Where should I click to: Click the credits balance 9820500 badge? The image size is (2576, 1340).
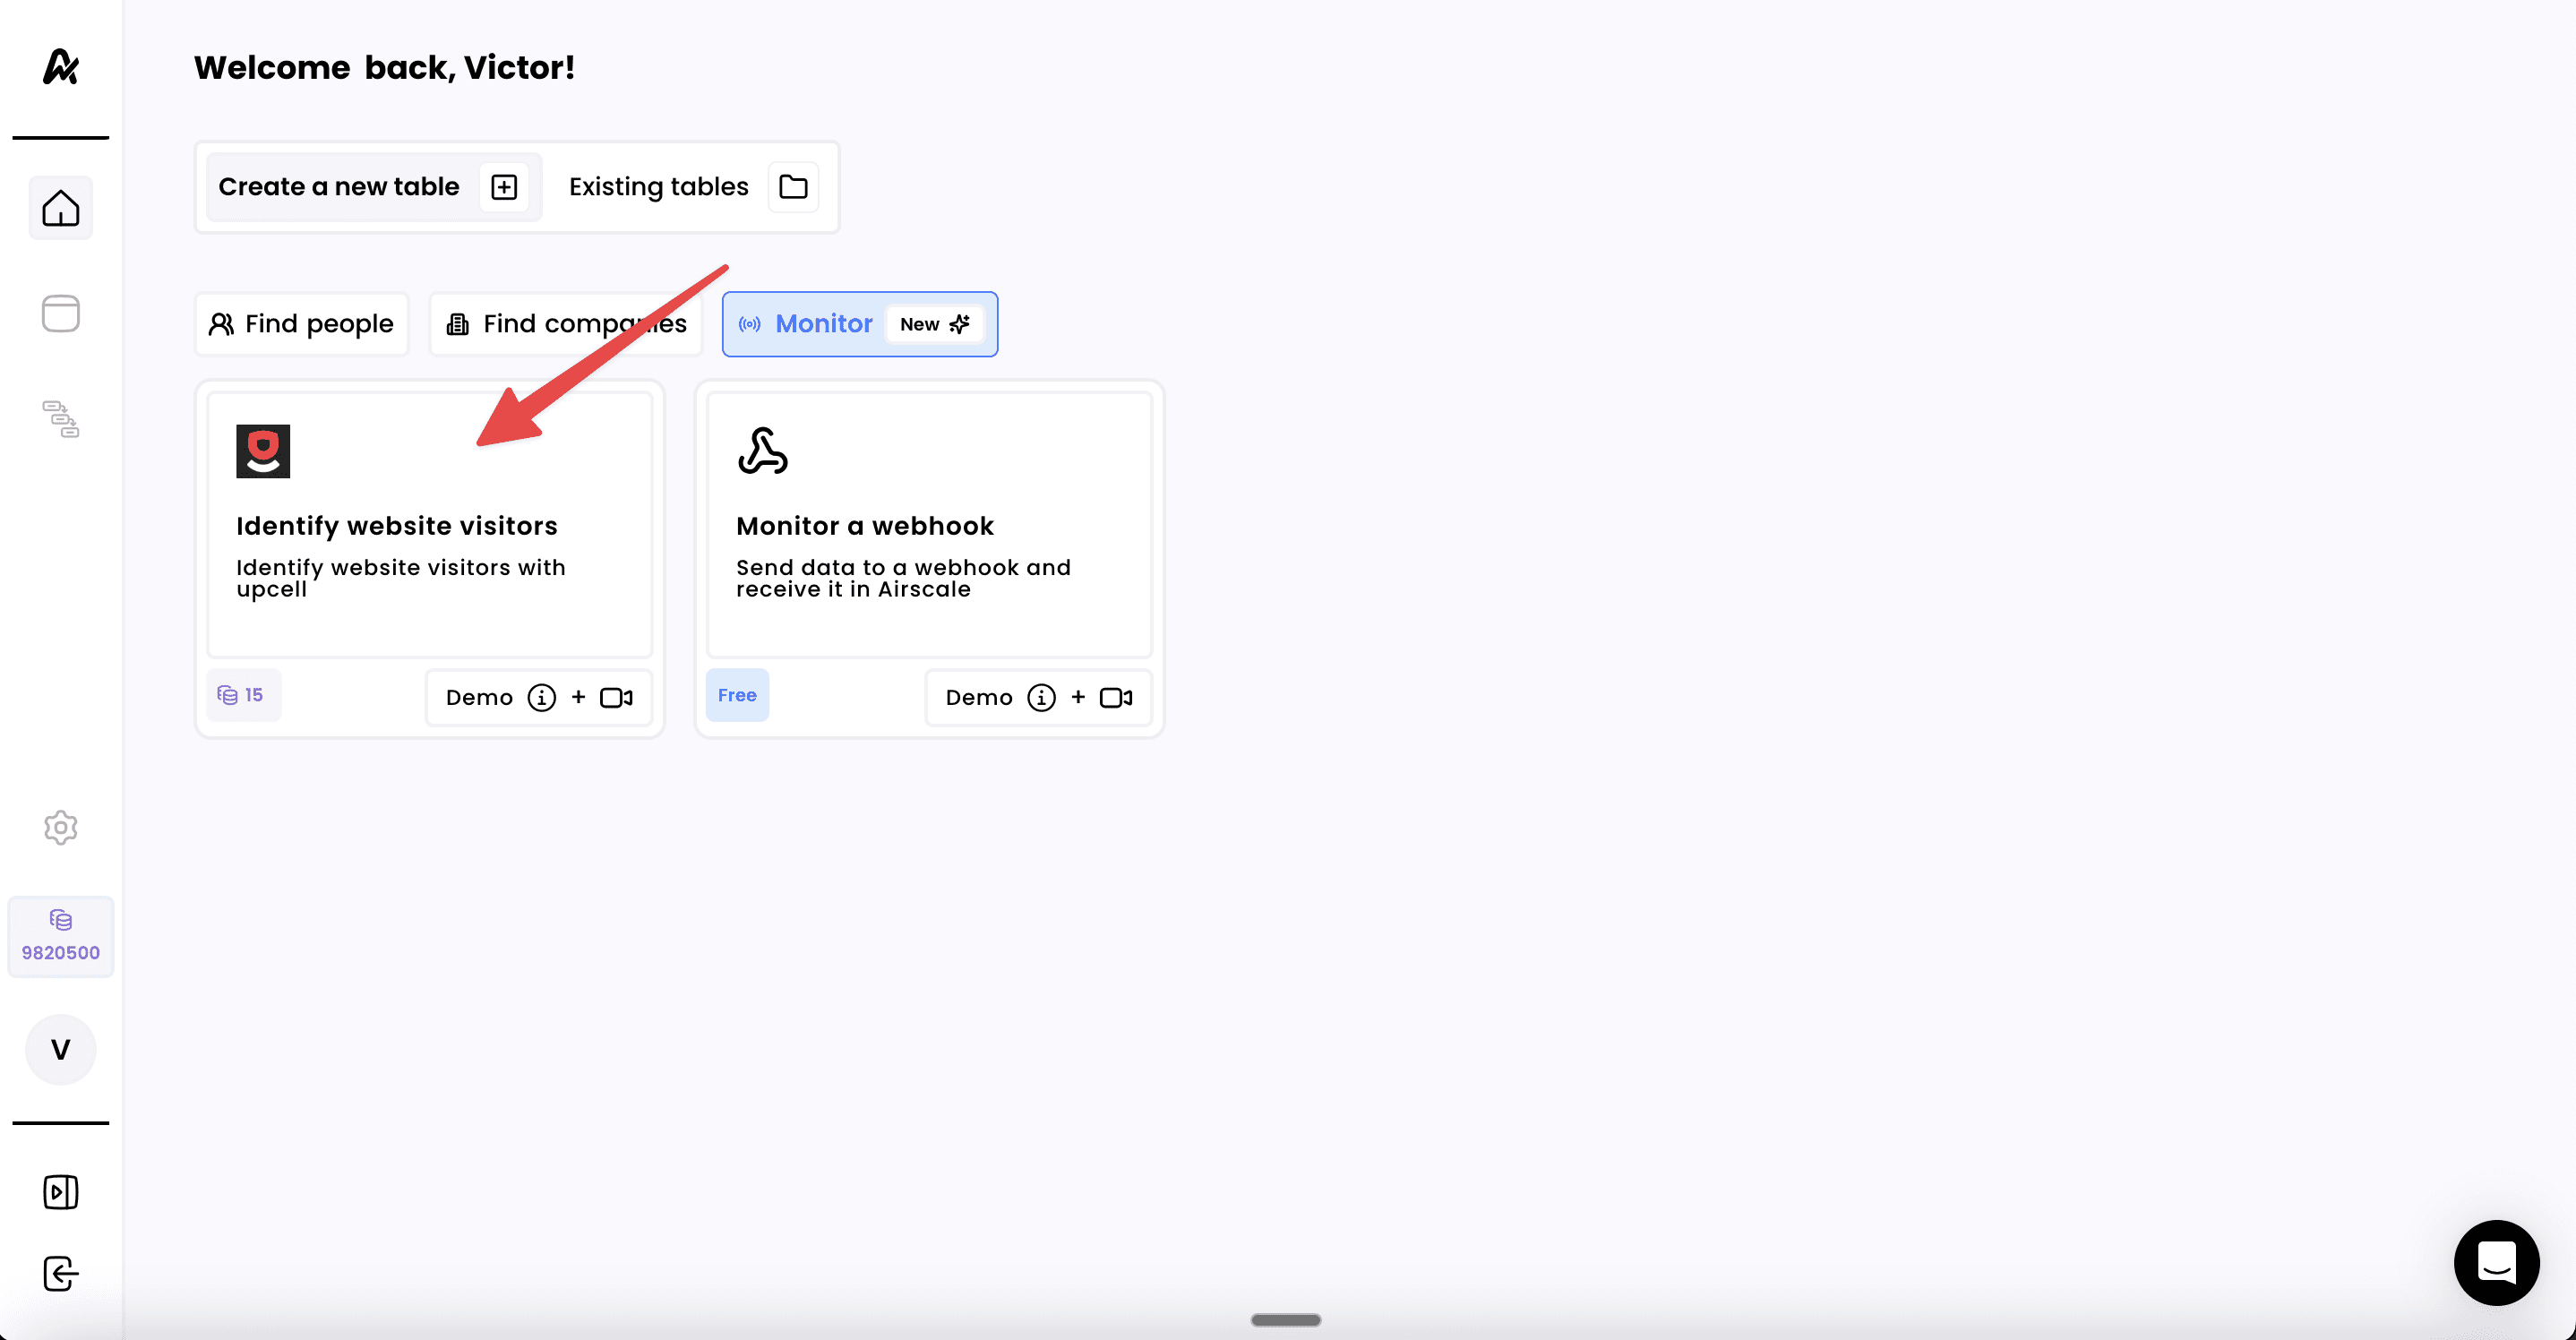(60, 937)
